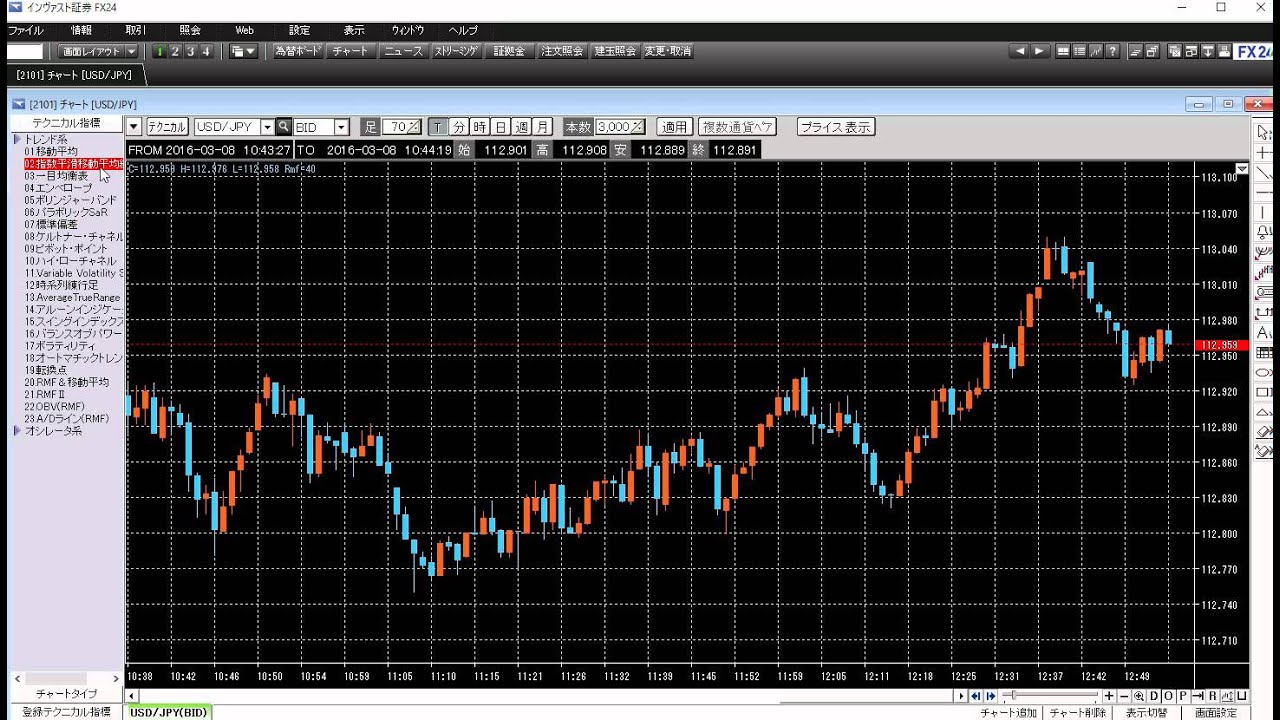Image resolution: width=1280 pixels, height=720 pixels.
Task: Click the magnifier search icon next to USD/JPY
Action: tap(283, 127)
